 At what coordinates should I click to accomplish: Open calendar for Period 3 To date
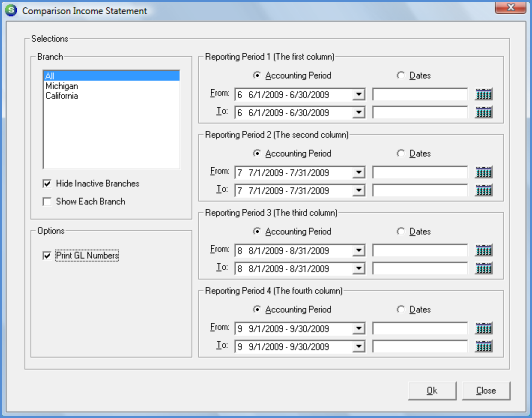pos(484,268)
